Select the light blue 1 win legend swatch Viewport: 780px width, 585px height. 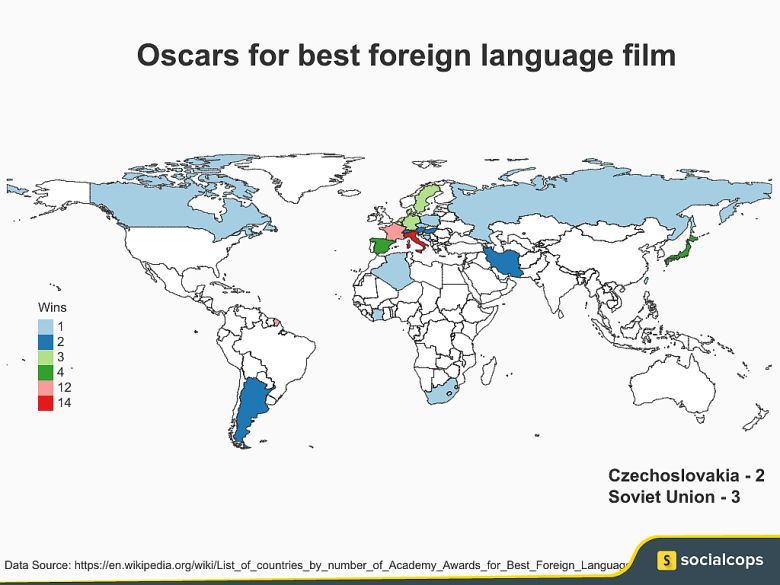pos(46,326)
